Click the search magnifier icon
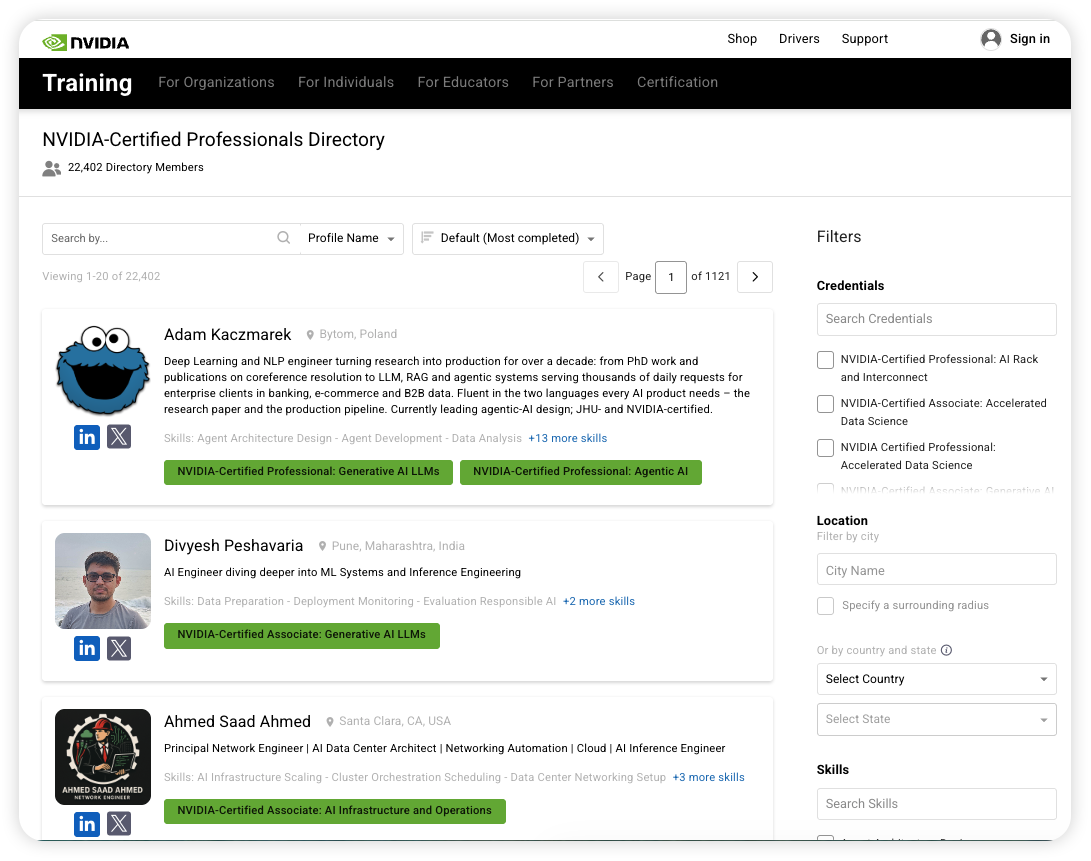This screenshot has width=1091, height=861. pos(283,238)
